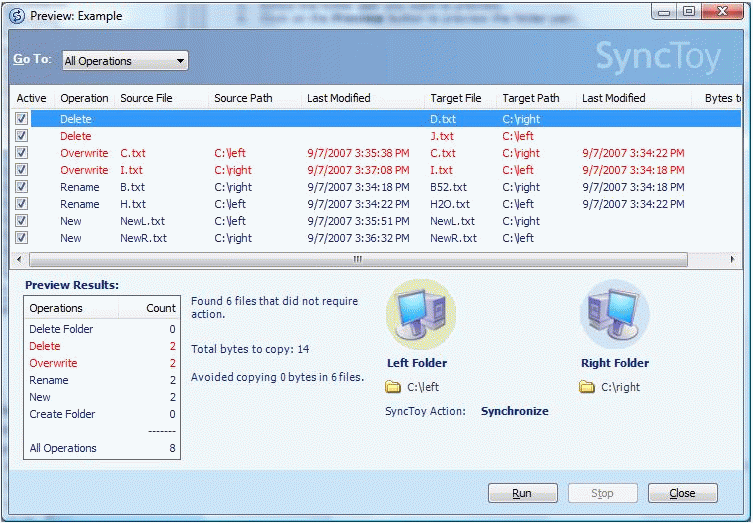The height and width of the screenshot is (523, 753).
Task: Sort by the Target File column header
Action: pos(461,98)
